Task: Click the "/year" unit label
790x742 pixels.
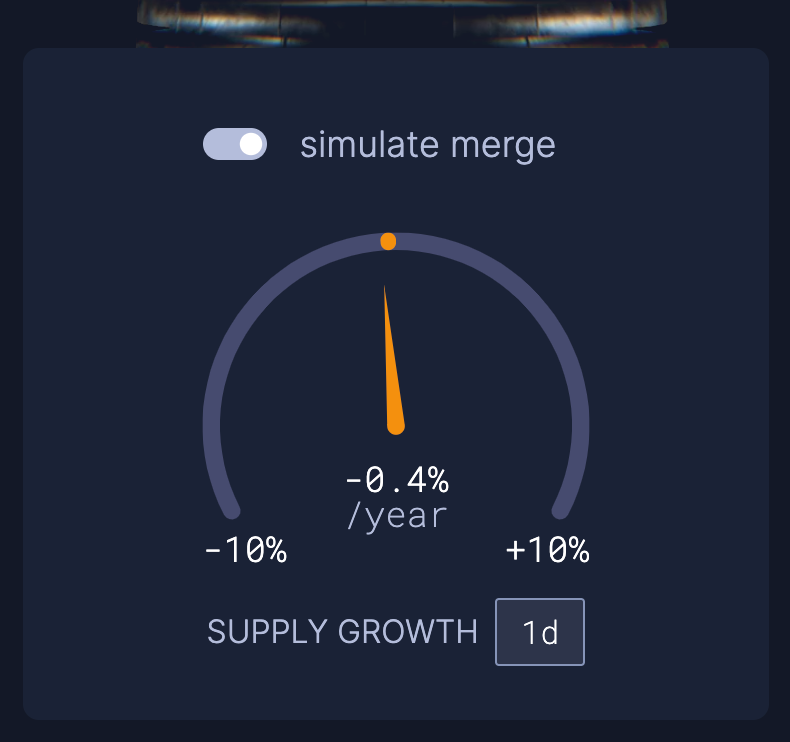Action: pyautogui.click(x=397, y=517)
